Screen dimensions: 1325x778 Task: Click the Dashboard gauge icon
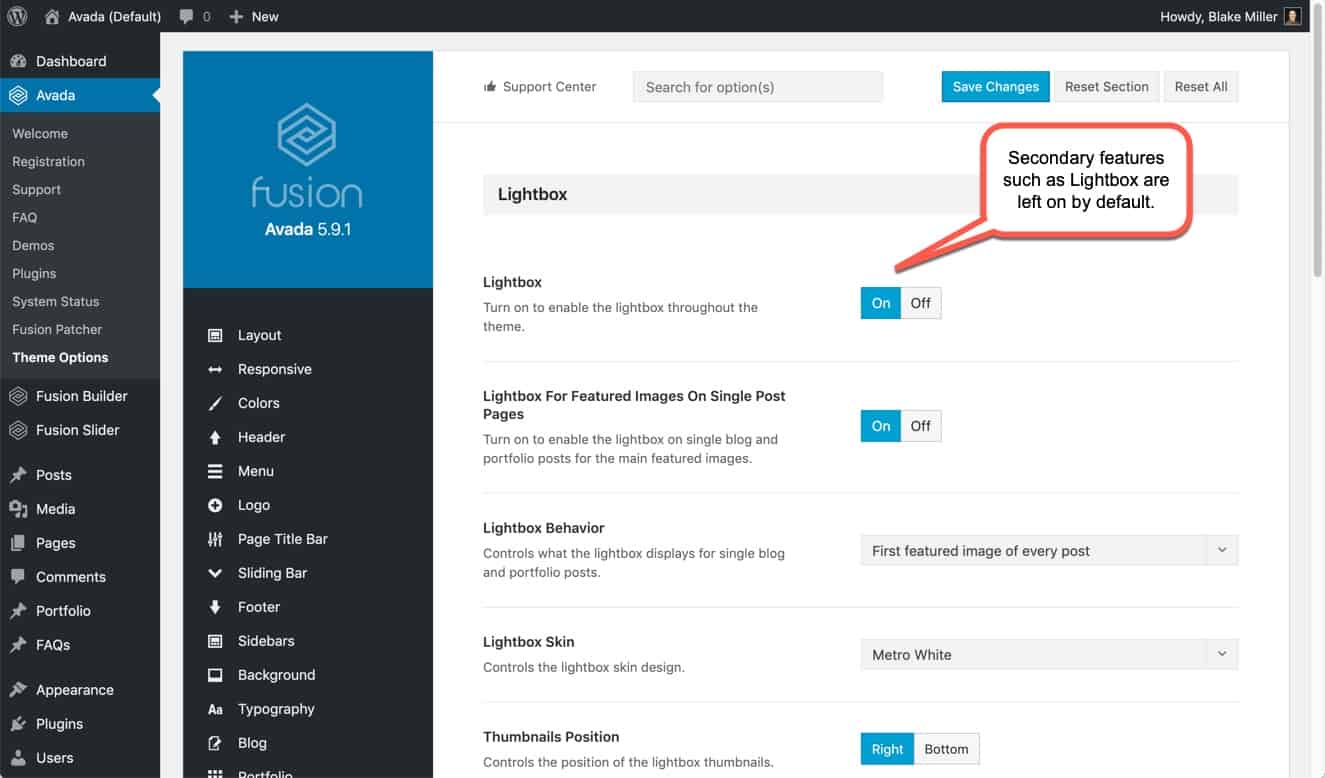click(x=18, y=61)
